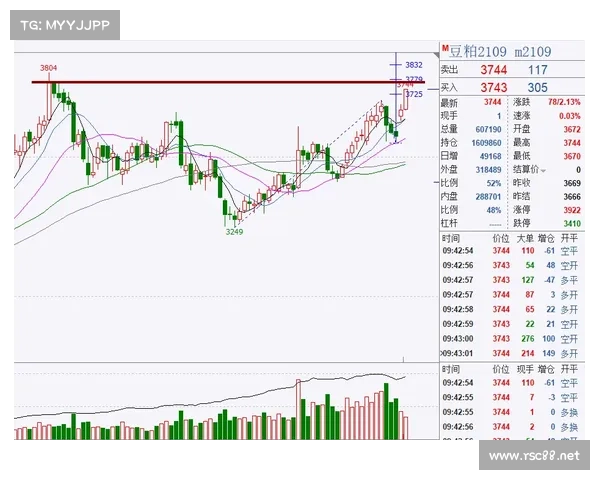600x480 pixels.
Task: Click the 3249 low price label
Action: click(x=235, y=231)
